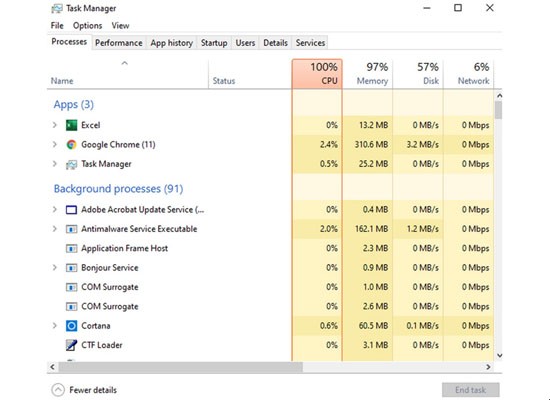
Task: Click the Excel app icon
Action: coord(71,125)
